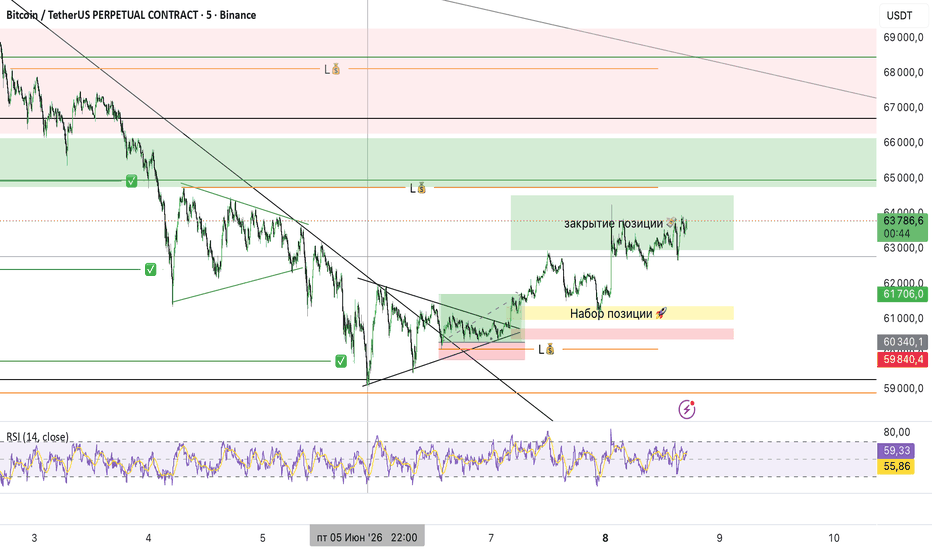This screenshot has width=932, height=550.
Task: Click the purple lightning bolt replay icon
Action: (687, 409)
